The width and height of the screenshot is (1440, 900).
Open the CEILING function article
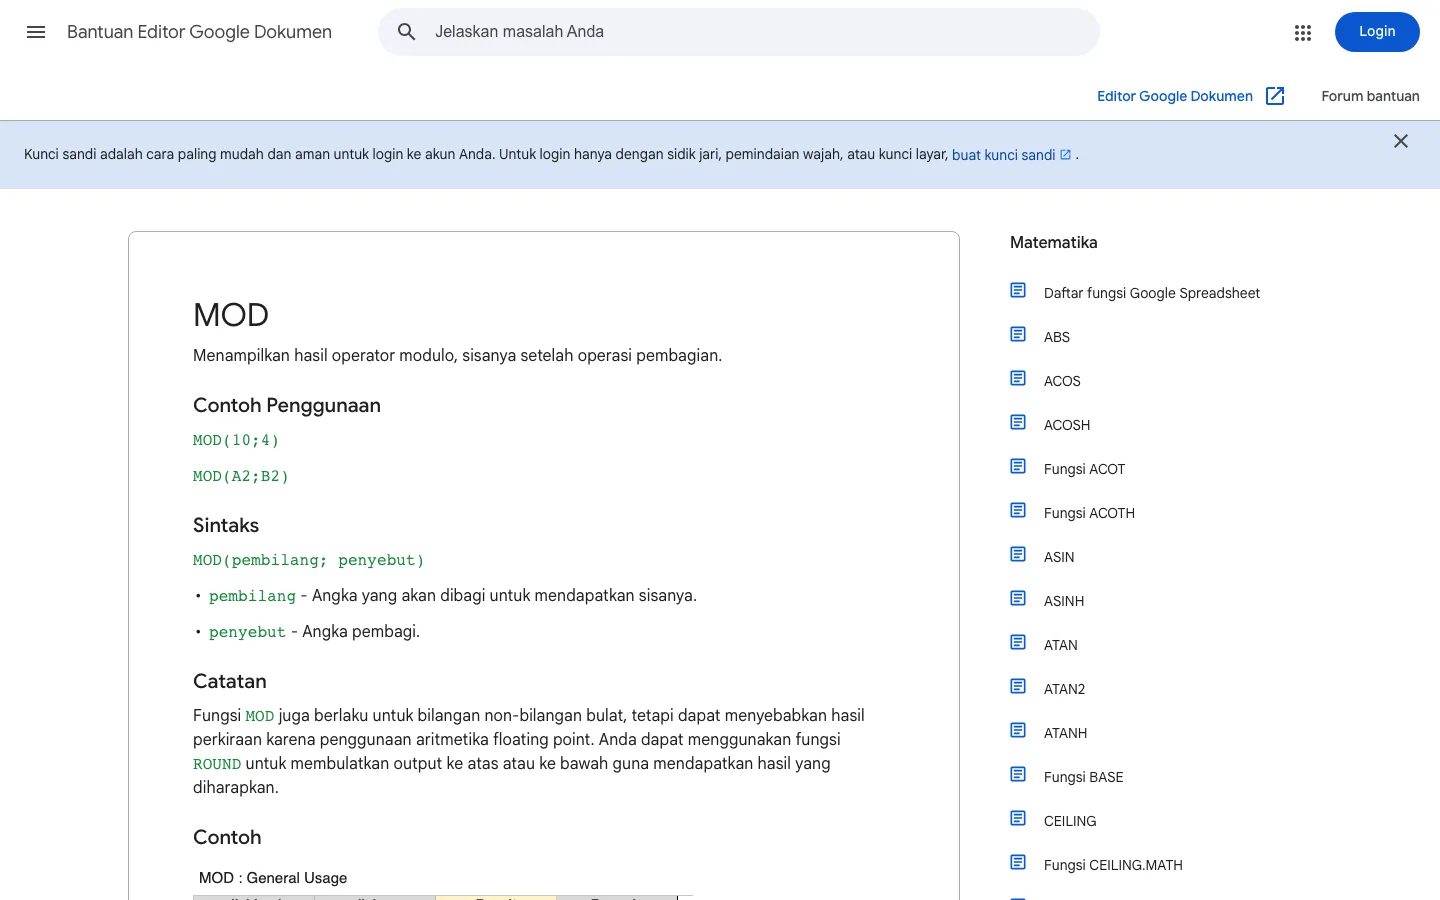pos(1070,821)
